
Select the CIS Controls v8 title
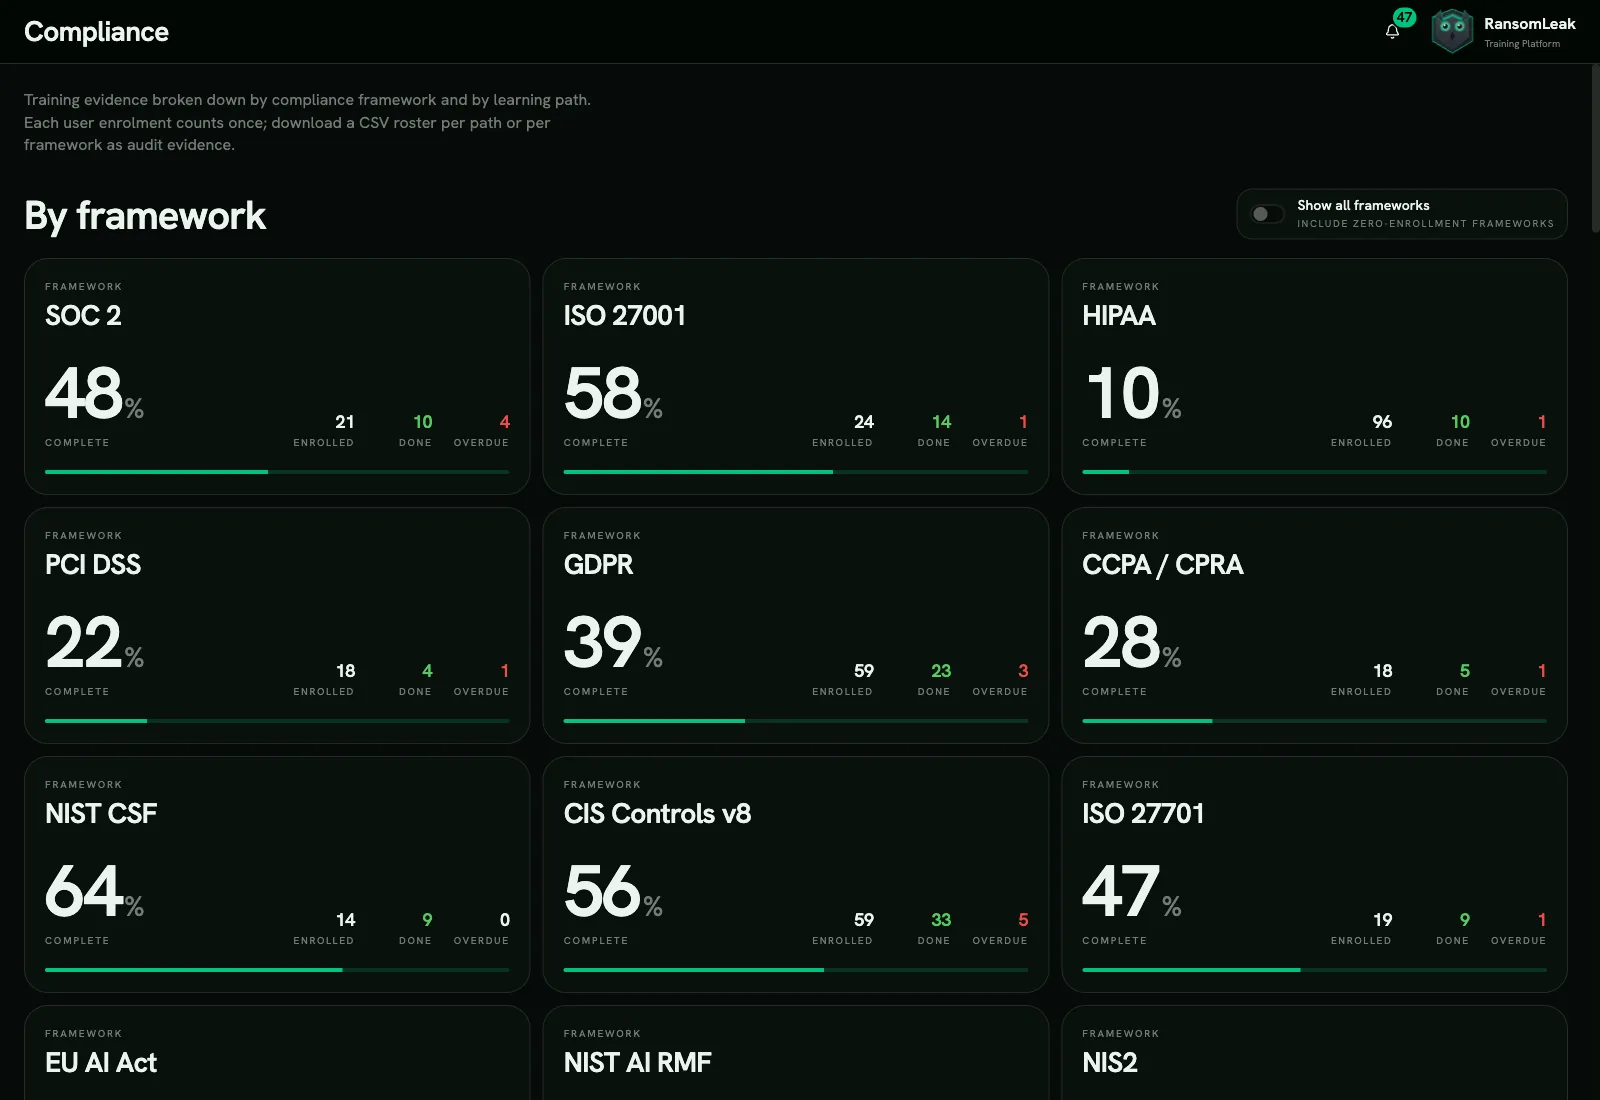(657, 813)
